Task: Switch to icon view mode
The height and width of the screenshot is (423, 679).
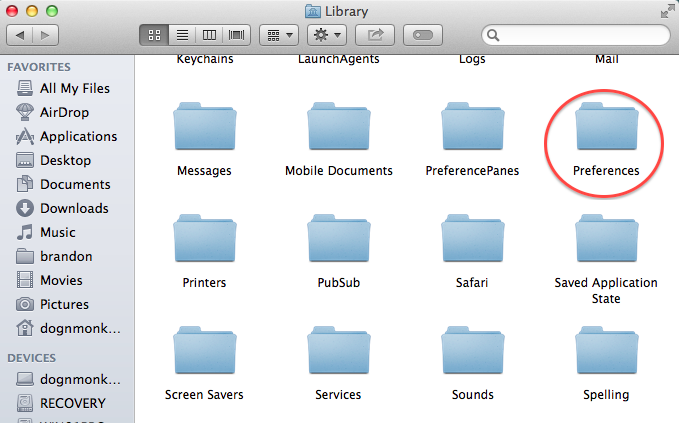Action: [155, 35]
